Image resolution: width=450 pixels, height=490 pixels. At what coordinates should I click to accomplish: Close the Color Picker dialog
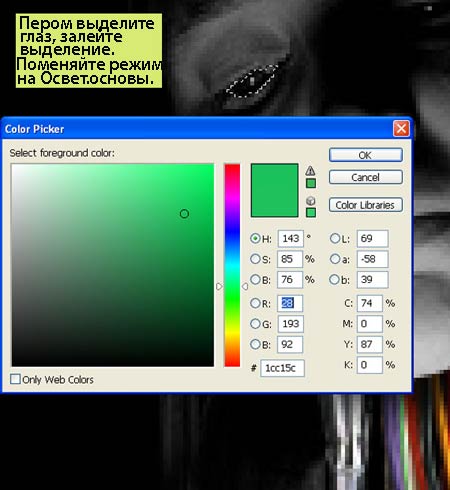point(401,128)
